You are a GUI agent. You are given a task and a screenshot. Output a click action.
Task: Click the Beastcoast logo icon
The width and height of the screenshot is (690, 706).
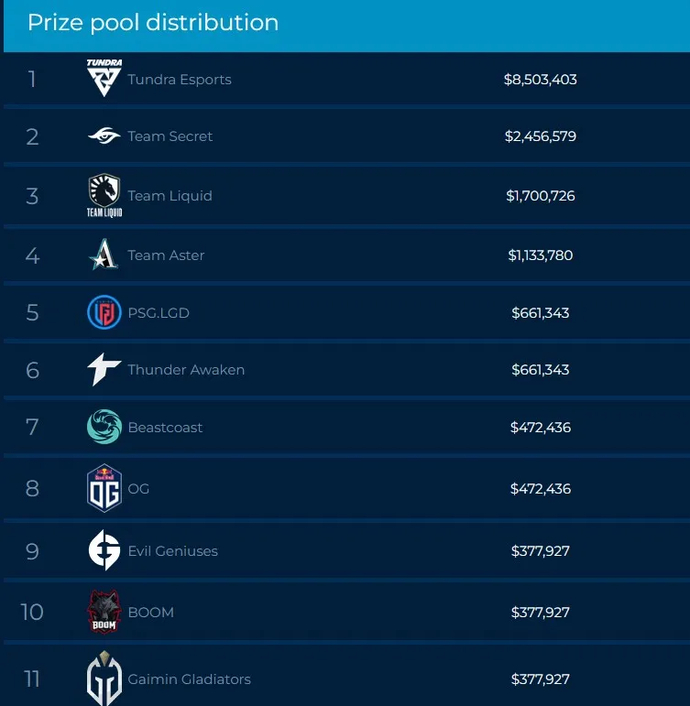(104, 427)
